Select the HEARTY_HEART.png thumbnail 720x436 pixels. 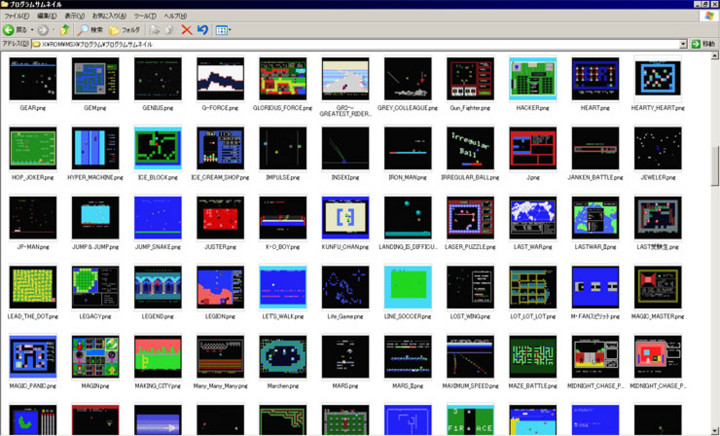(658, 78)
